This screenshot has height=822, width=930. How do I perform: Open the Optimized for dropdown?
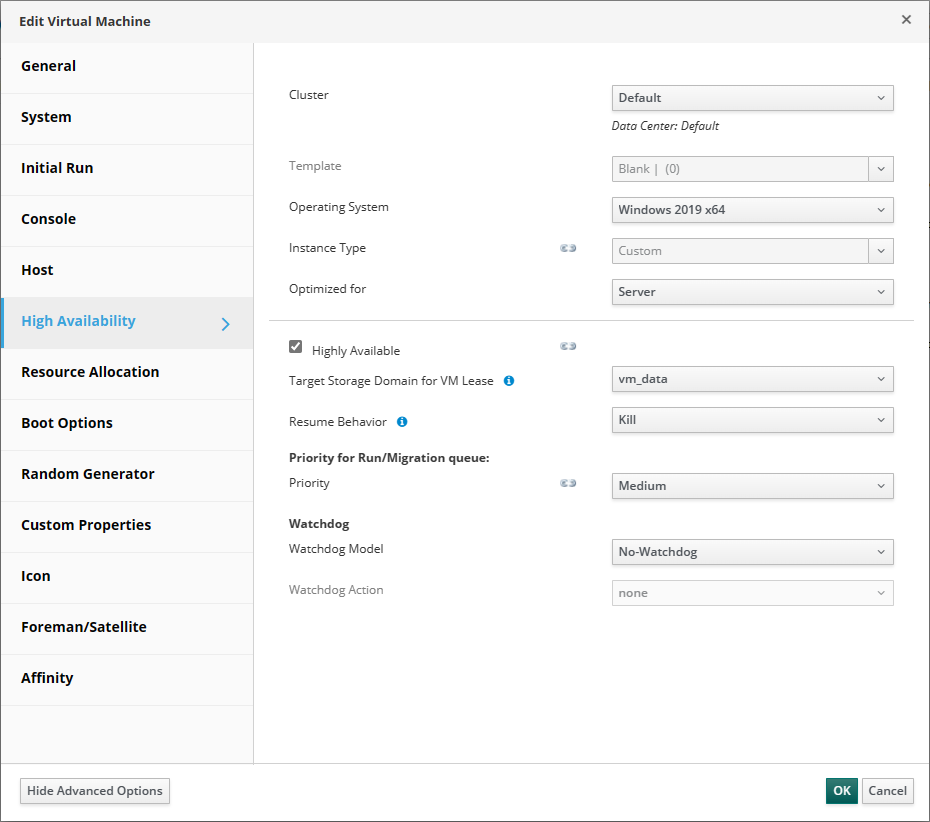pyautogui.click(x=752, y=292)
